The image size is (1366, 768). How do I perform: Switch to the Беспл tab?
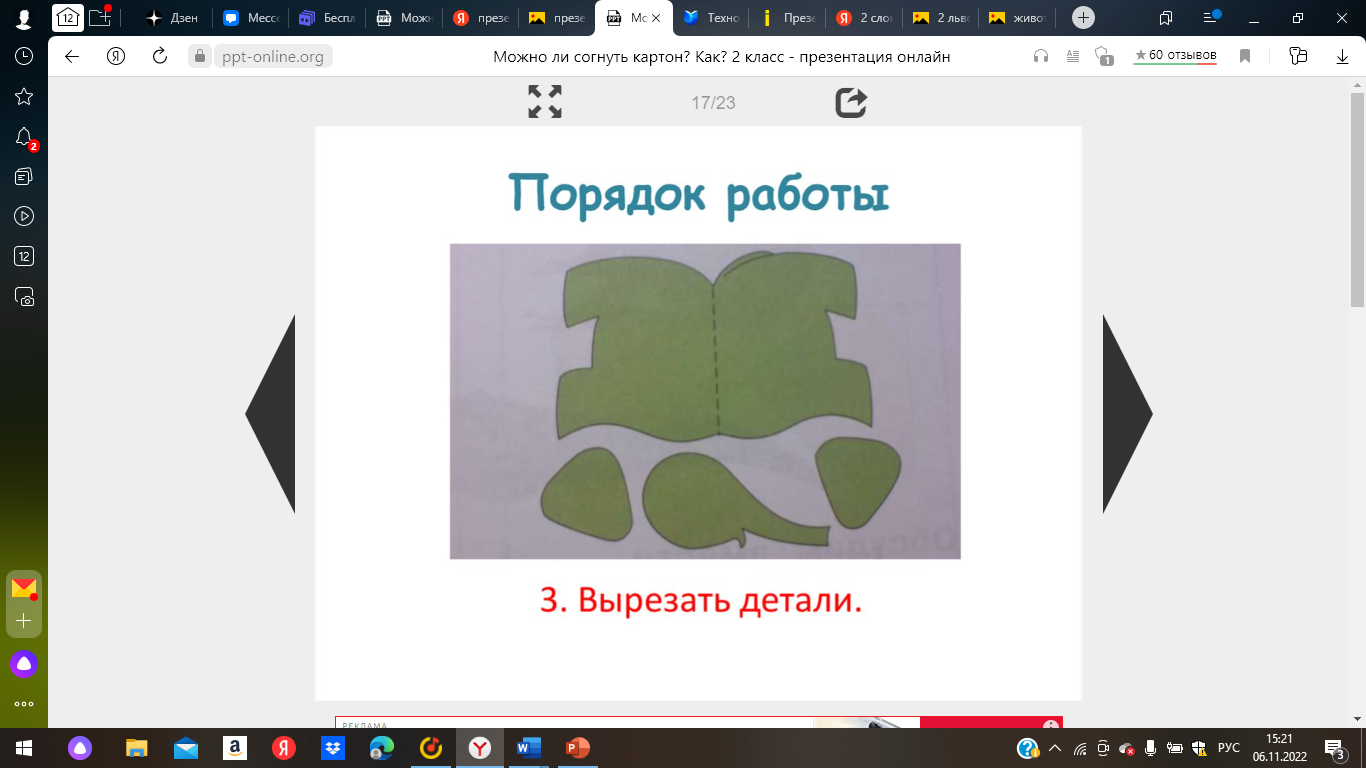coord(327,18)
